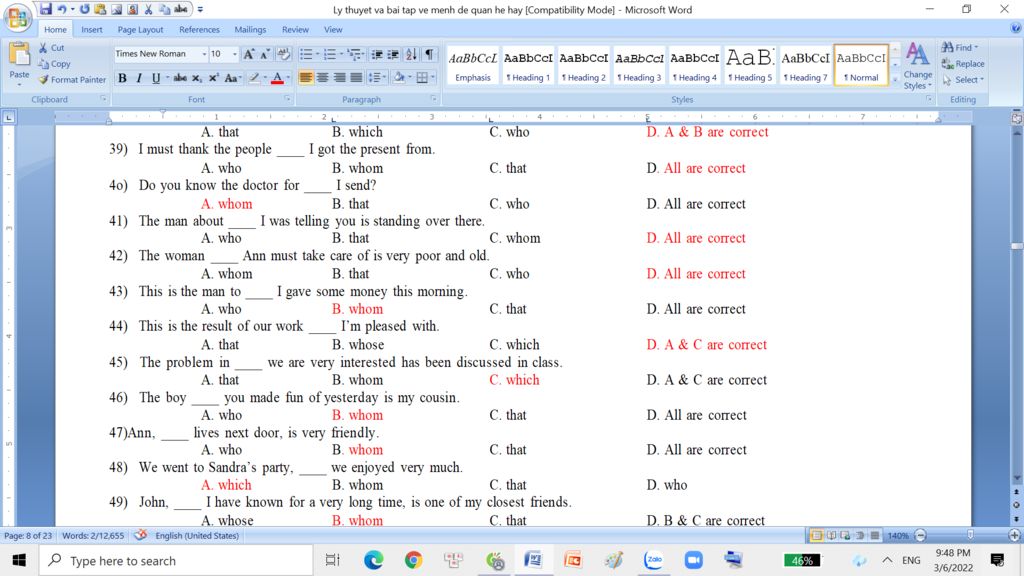Switch to Draft view in status bar
Screen dimensions: 1024x576
tap(875, 536)
